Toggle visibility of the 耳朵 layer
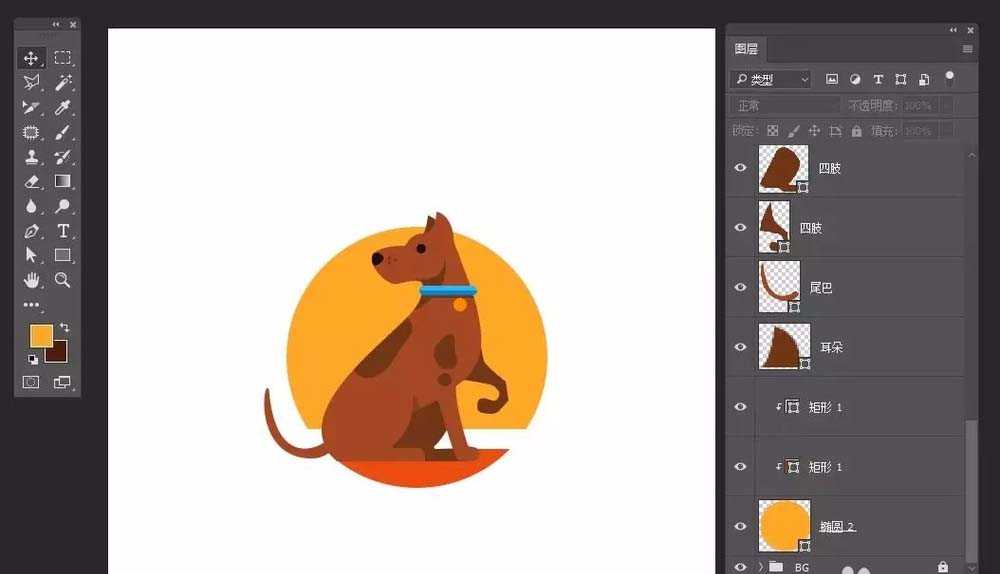 [741, 347]
